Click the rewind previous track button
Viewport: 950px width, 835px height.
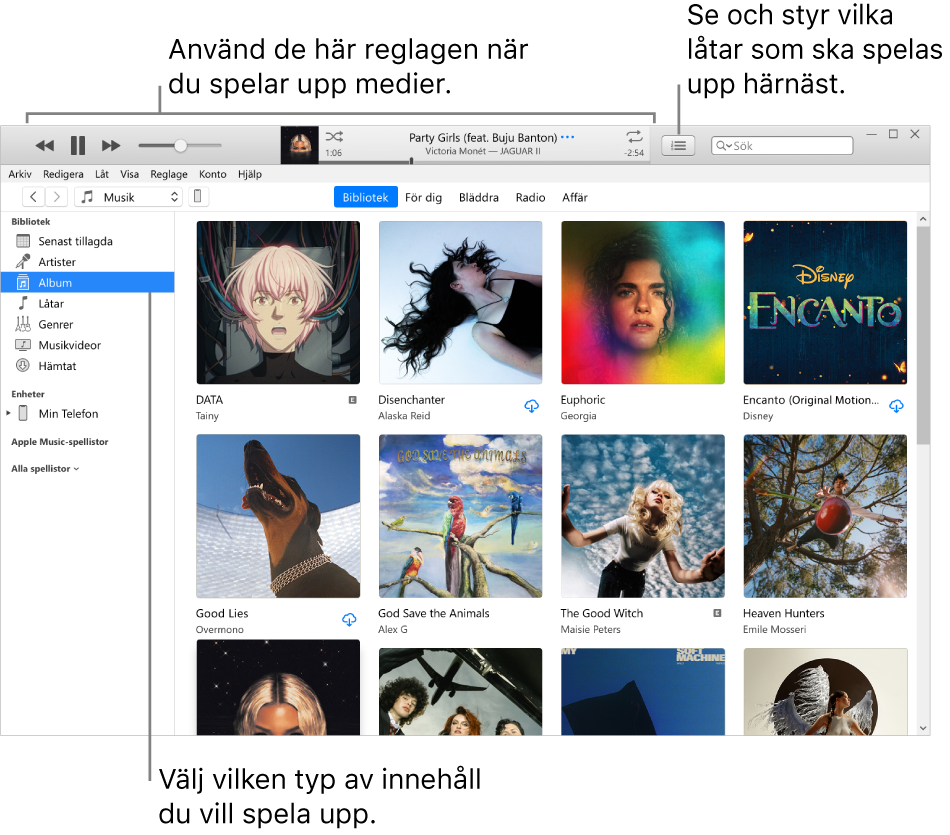pyautogui.click(x=45, y=146)
